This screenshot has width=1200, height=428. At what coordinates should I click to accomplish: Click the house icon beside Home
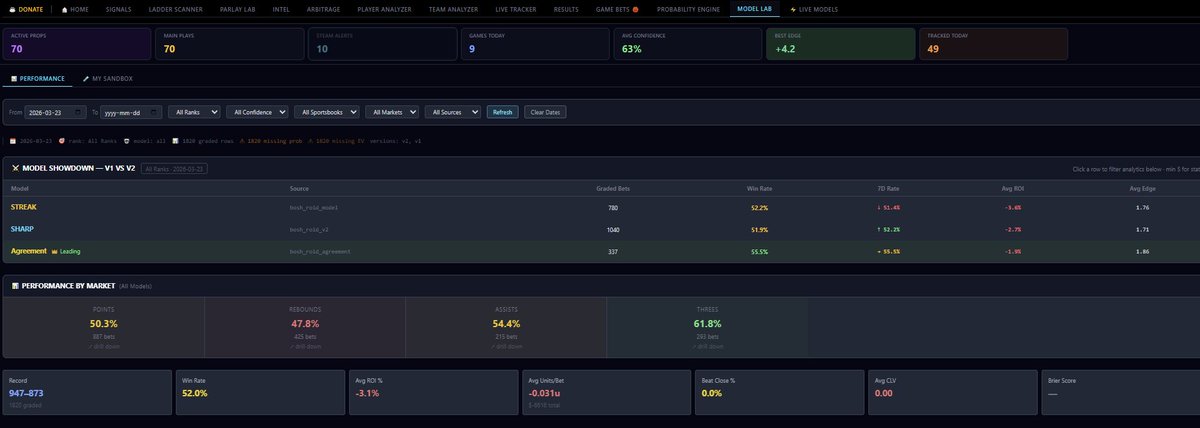tap(65, 9)
